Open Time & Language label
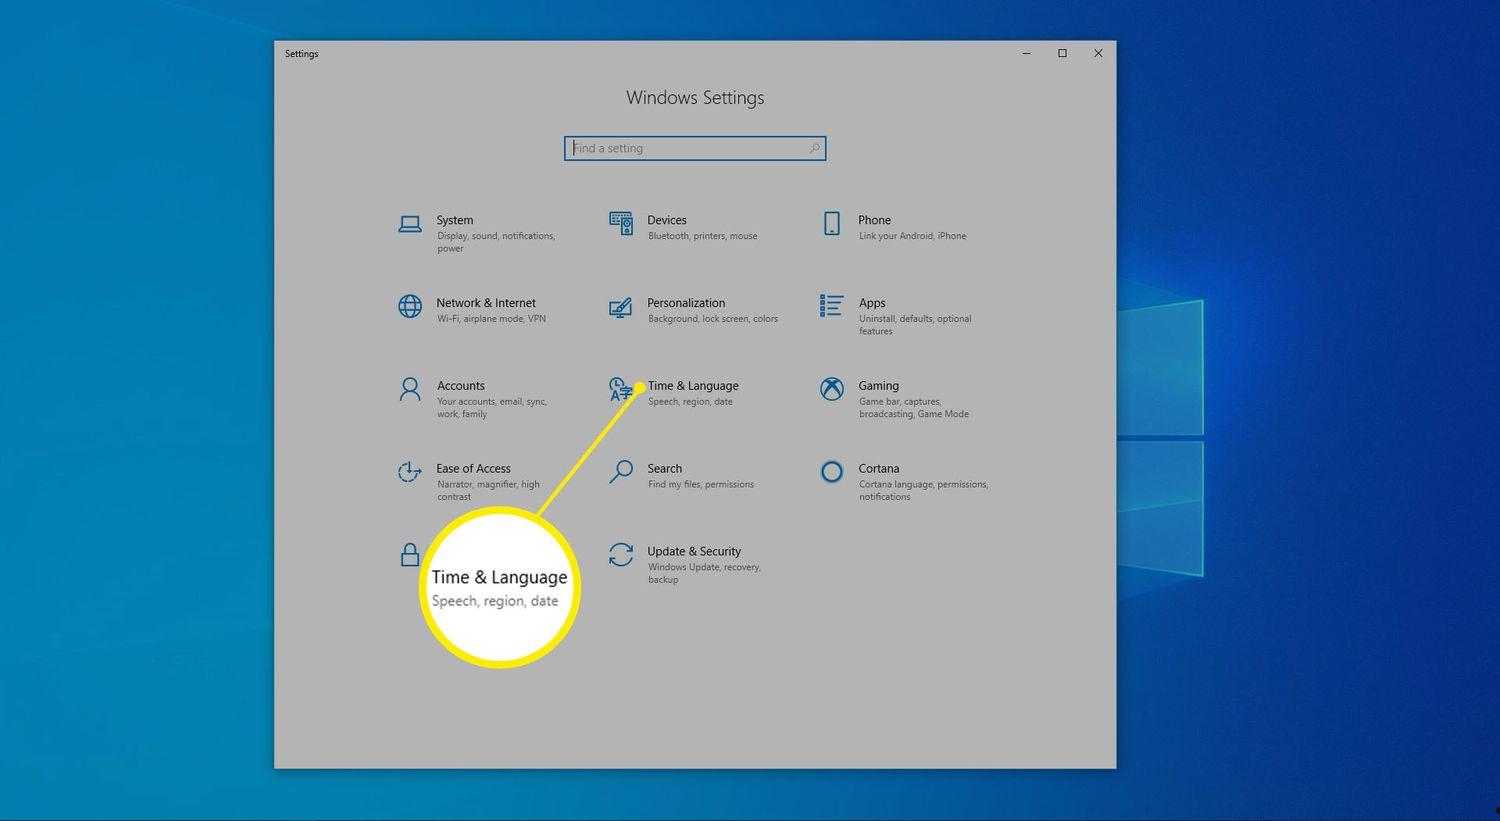The width and height of the screenshot is (1500, 821). point(693,386)
